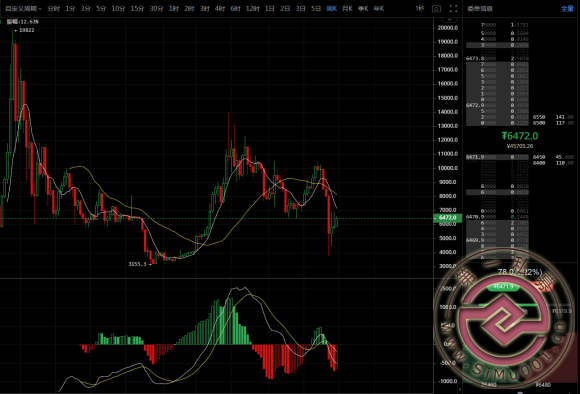Switch to the 年K yearly period

[379, 9]
